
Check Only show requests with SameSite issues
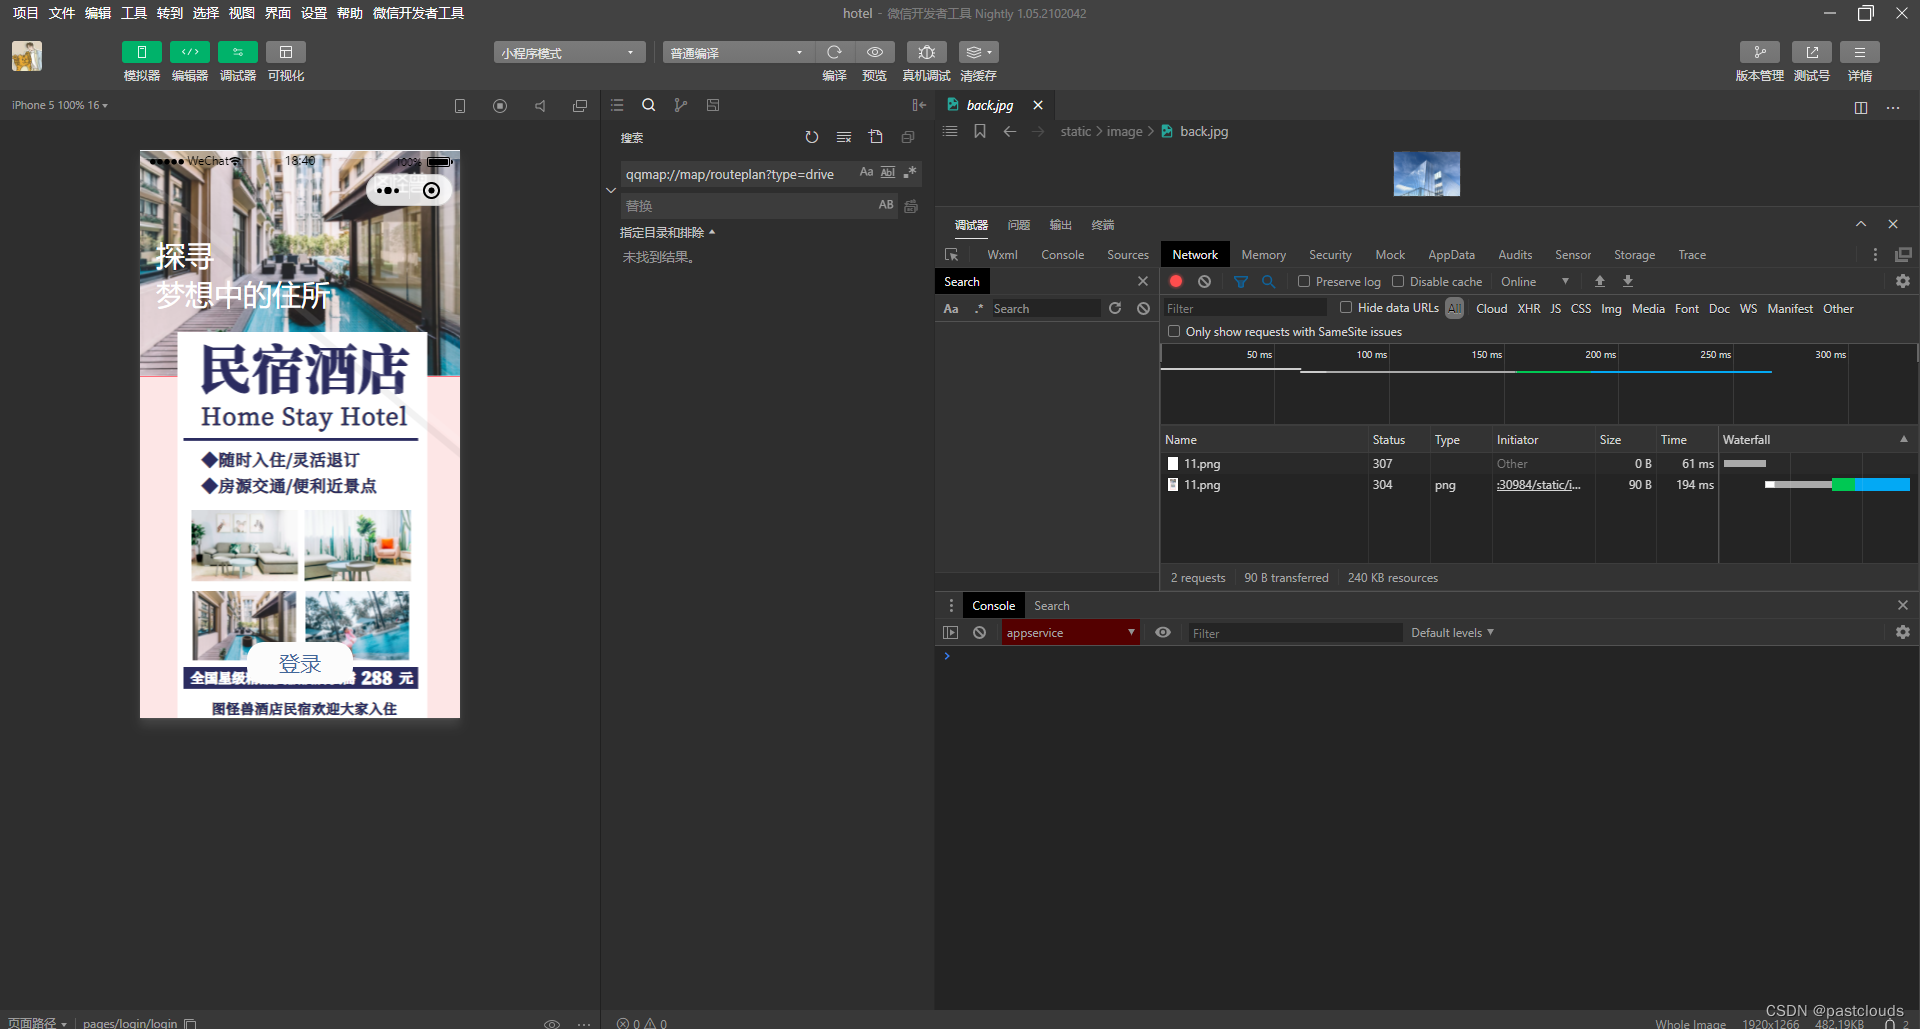click(1174, 332)
